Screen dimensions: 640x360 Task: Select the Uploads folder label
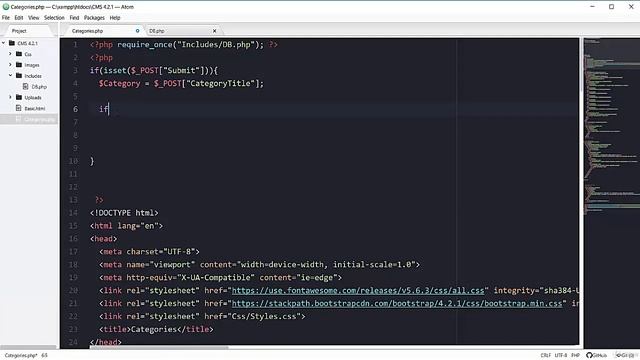(33, 98)
